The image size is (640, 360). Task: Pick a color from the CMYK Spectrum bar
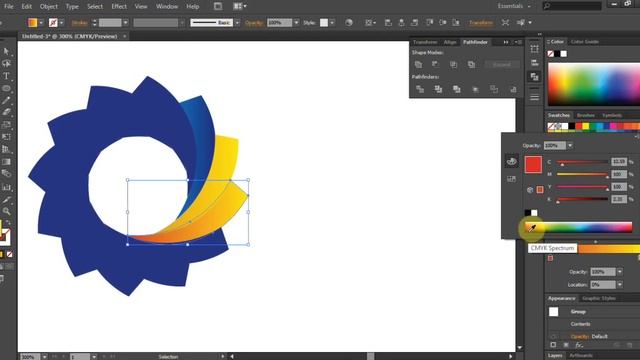[x=579, y=227]
